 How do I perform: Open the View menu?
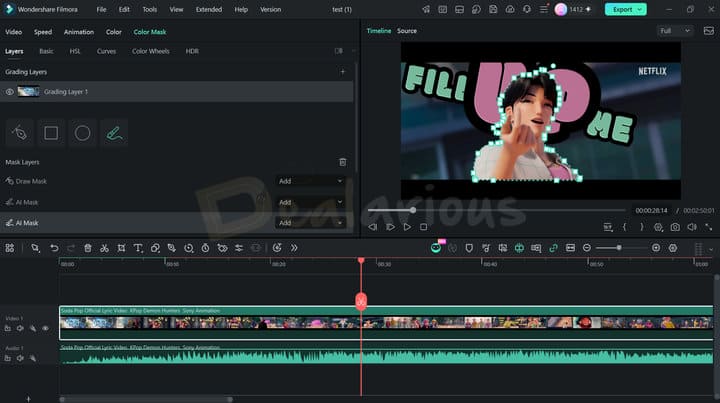(x=176, y=9)
